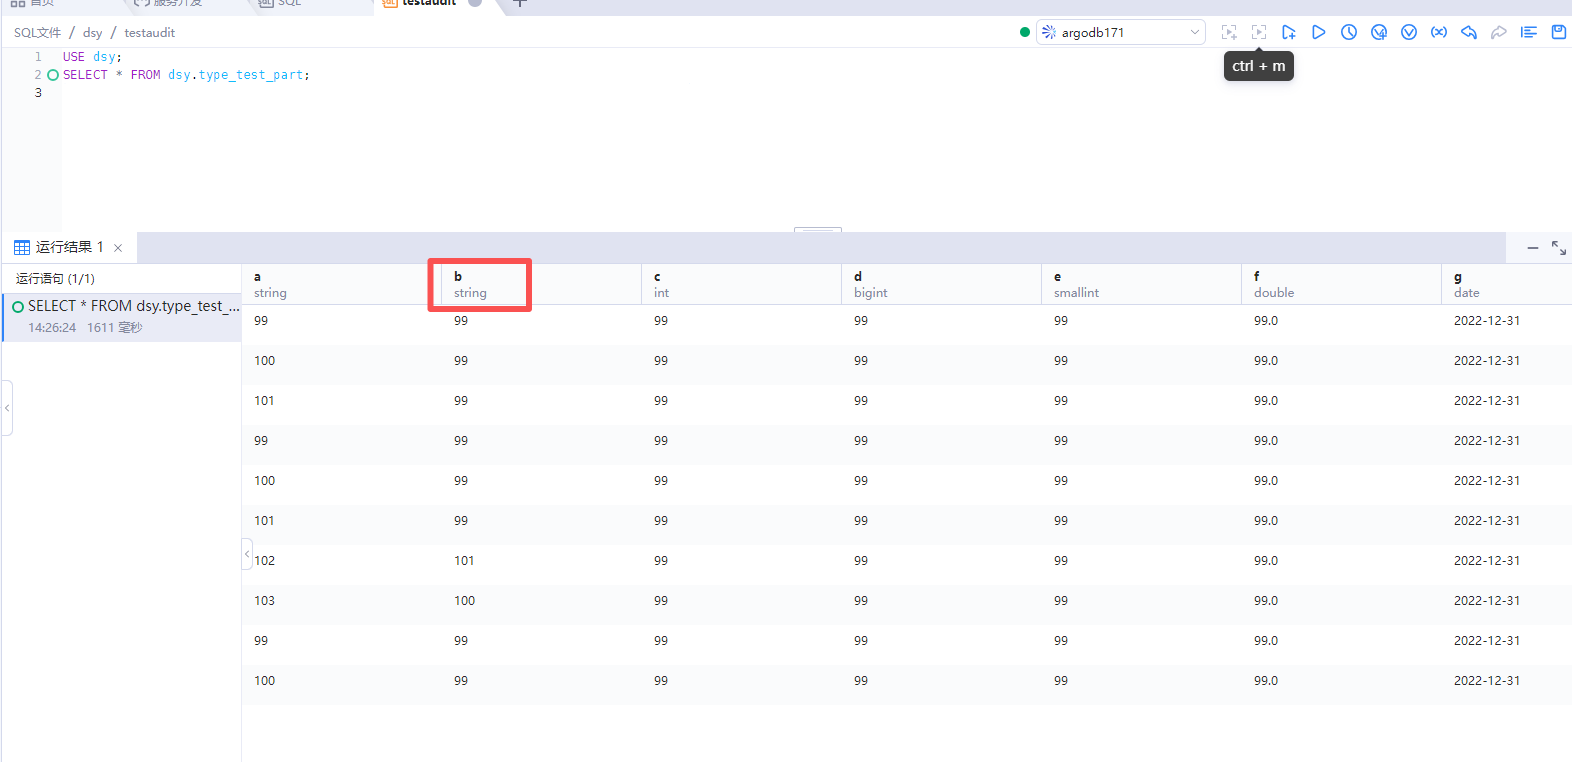This screenshot has height=762, width=1572.
Task: Click the variables (x) icon
Action: click(1438, 32)
